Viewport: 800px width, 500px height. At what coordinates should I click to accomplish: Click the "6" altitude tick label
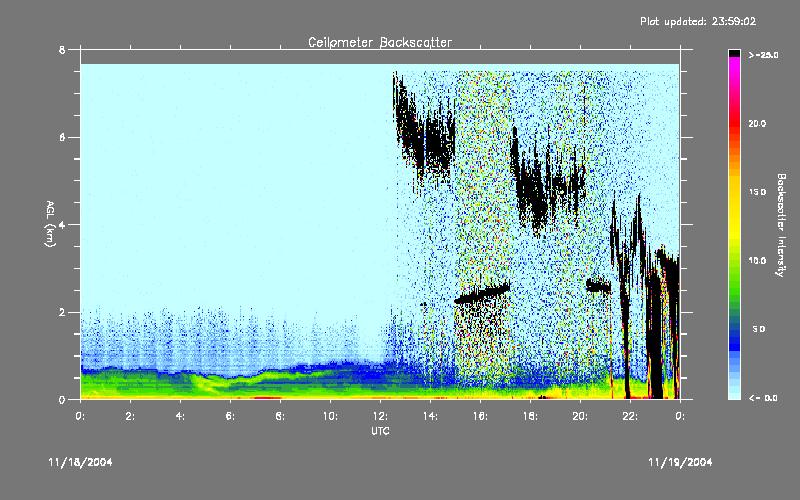62,137
